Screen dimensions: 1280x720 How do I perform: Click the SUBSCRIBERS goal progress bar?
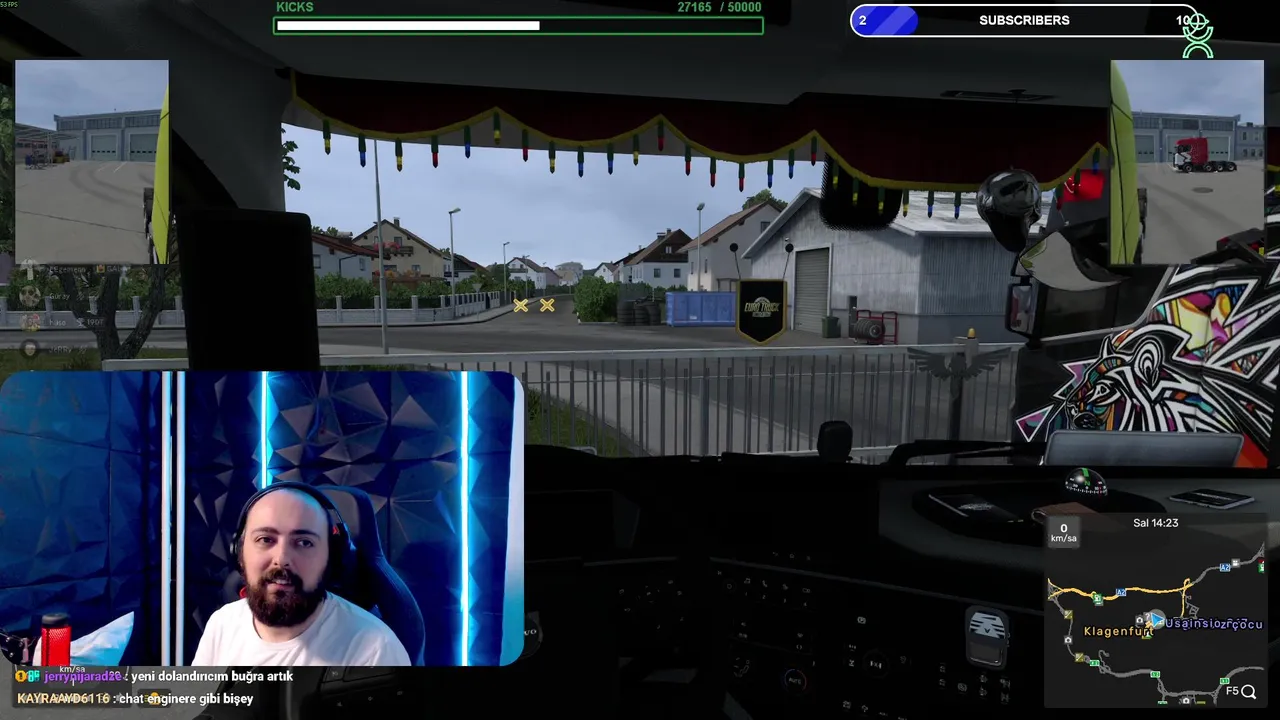pos(1024,20)
